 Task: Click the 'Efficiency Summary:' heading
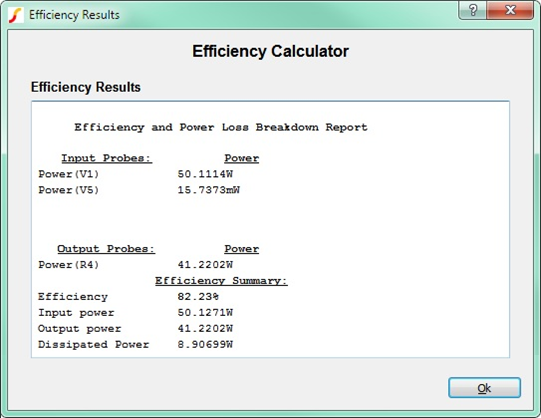tap(221, 281)
